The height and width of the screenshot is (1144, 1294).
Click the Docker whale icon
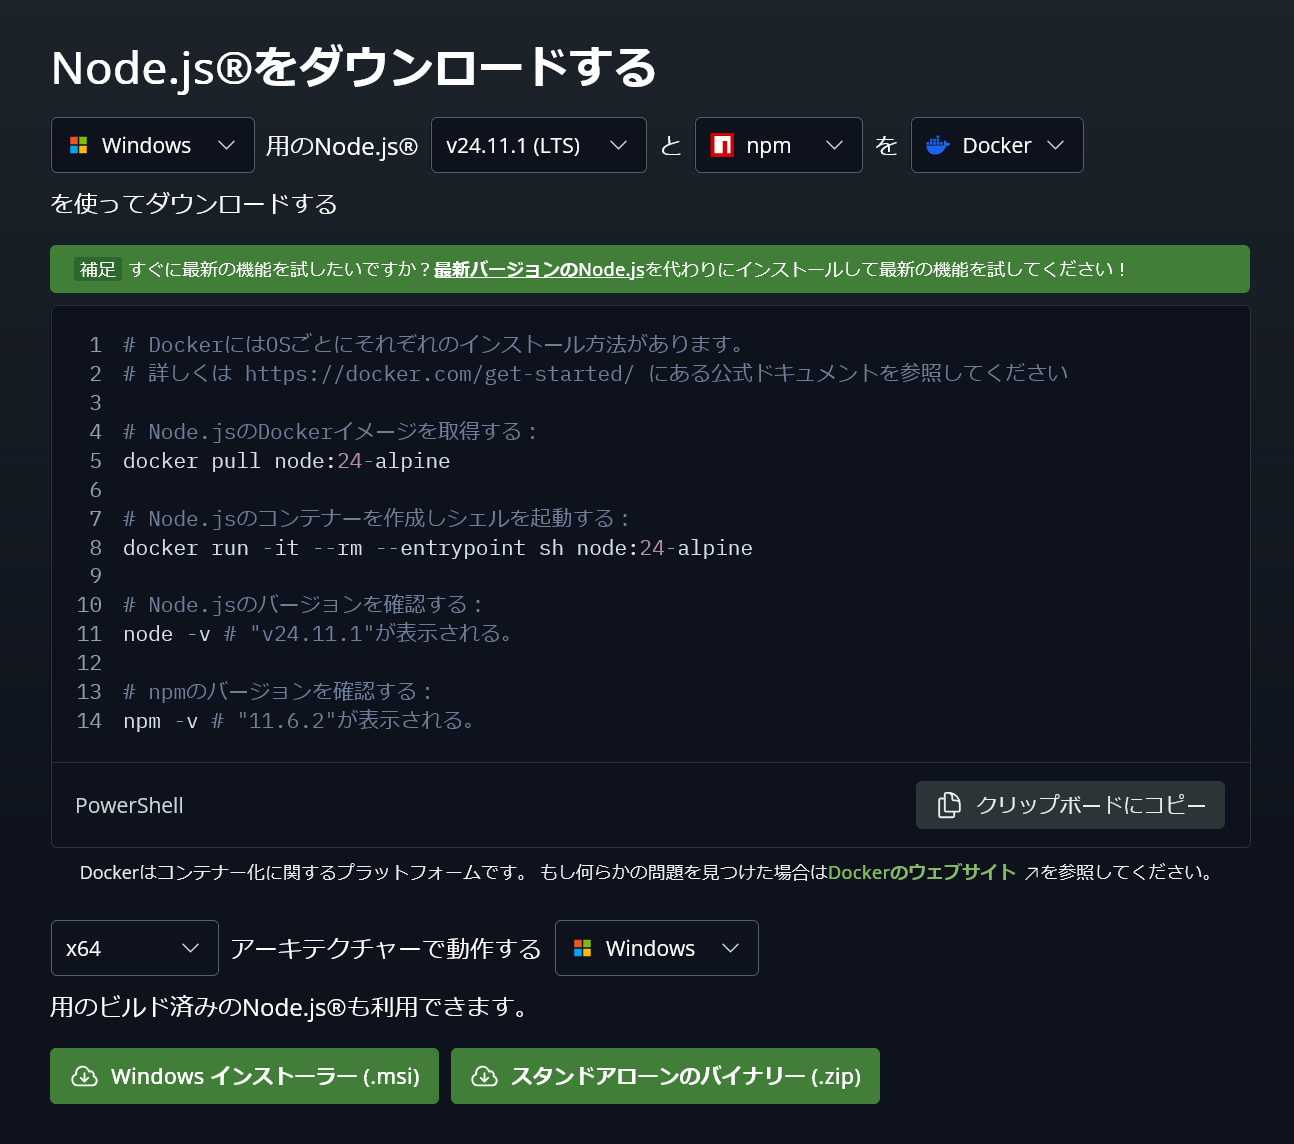coord(937,144)
